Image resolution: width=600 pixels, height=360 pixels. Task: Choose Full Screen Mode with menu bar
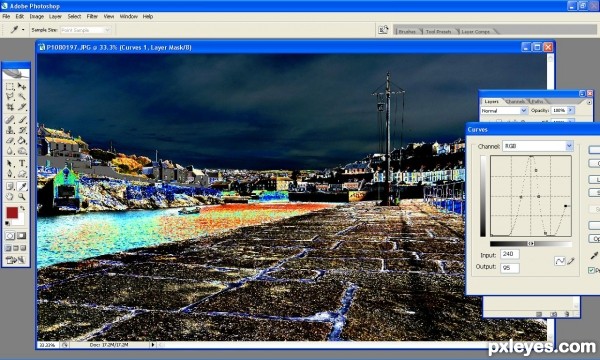[x=16, y=248]
